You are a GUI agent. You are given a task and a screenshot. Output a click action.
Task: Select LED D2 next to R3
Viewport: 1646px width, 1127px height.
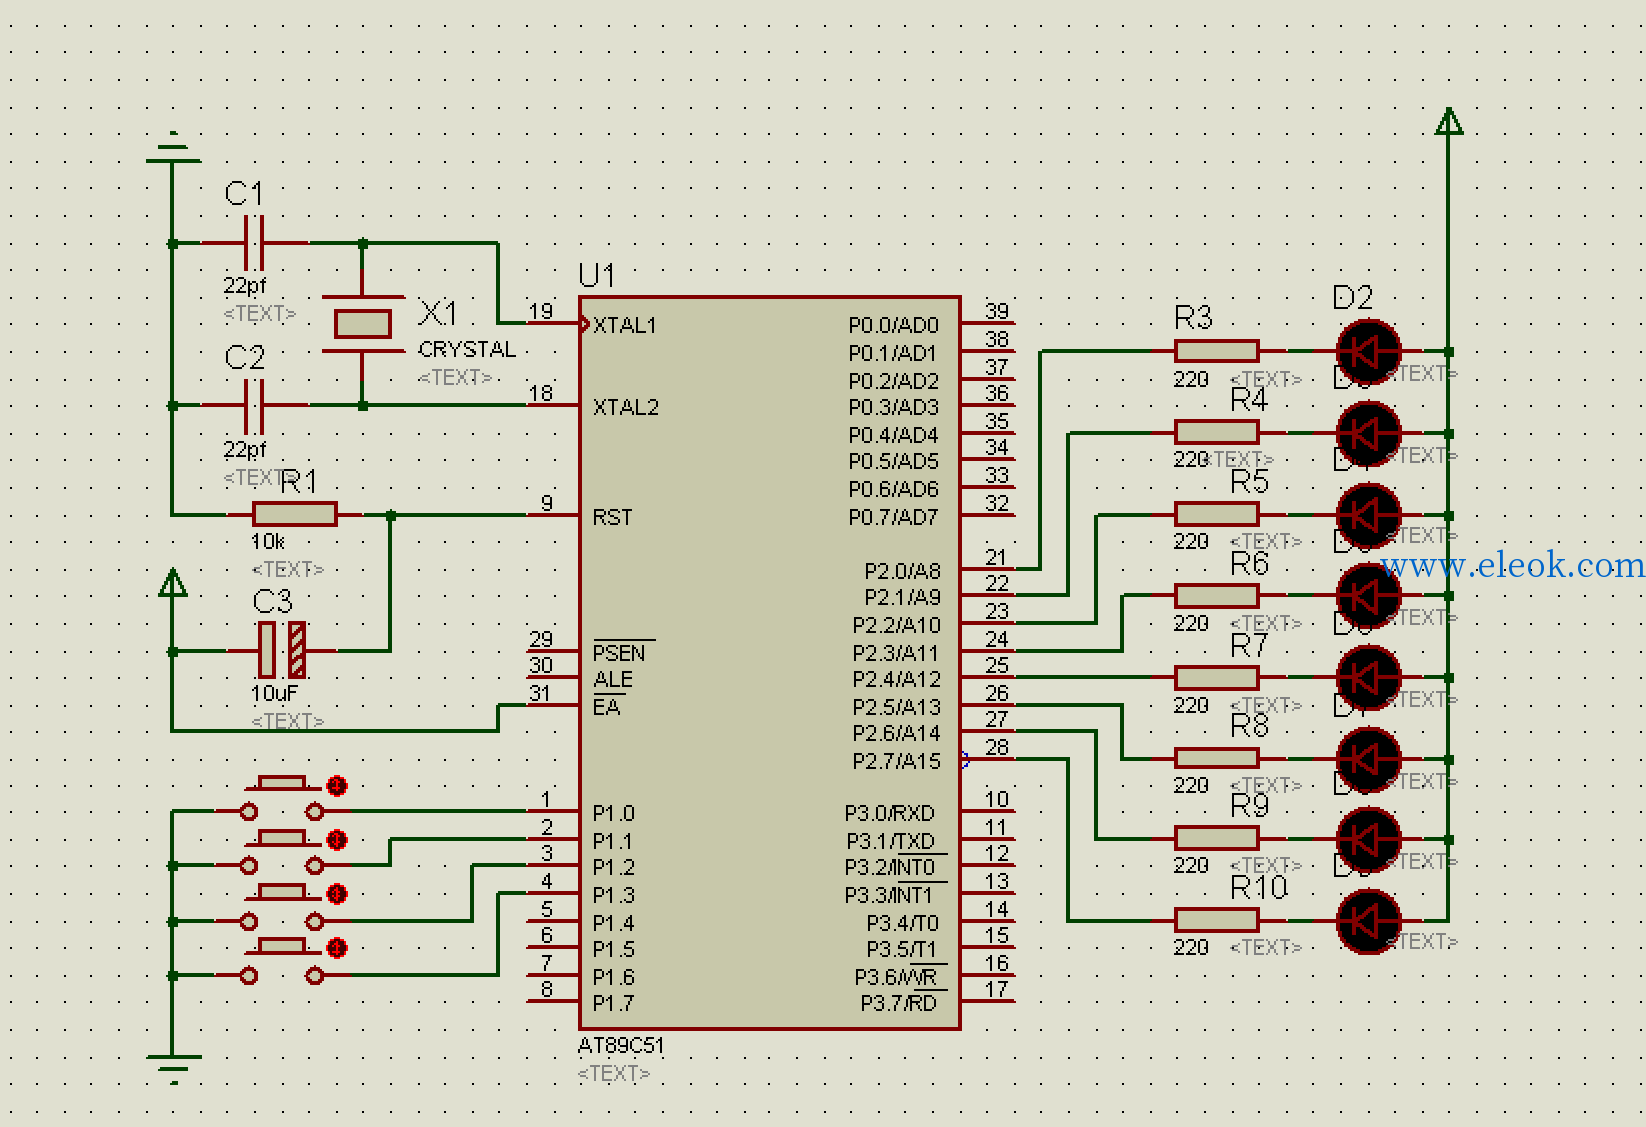pyautogui.click(x=1368, y=352)
